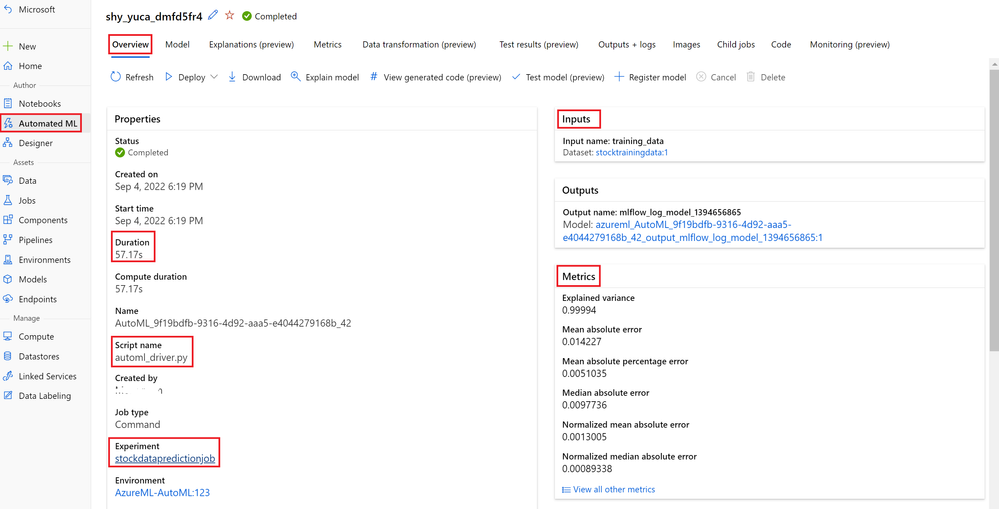Open the Monitoring (preview) tab
This screenshot has width=999, height=509.
(x=850, y=45)
